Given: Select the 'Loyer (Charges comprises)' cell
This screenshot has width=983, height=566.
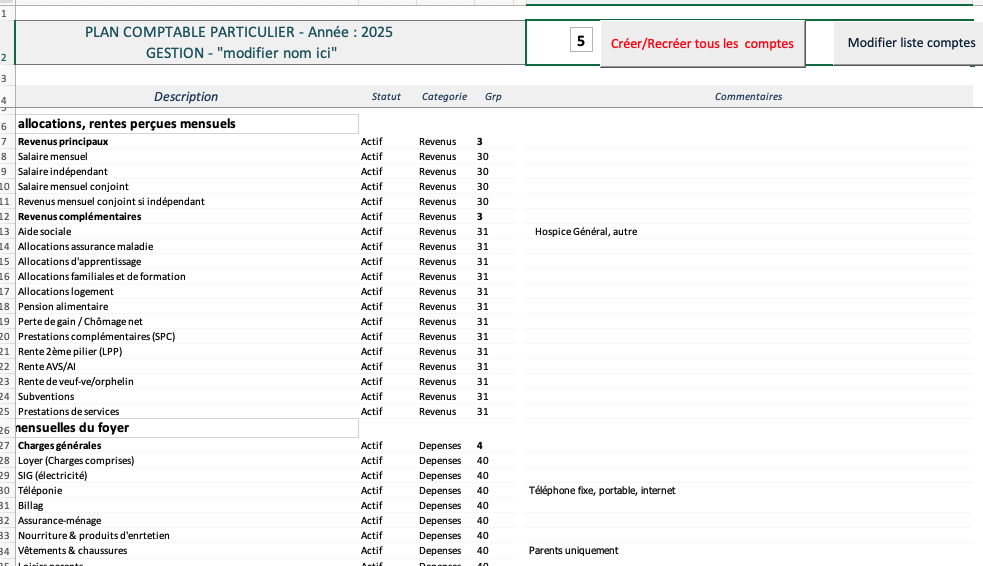Looking at the screenshot, I should click(76, 461).
